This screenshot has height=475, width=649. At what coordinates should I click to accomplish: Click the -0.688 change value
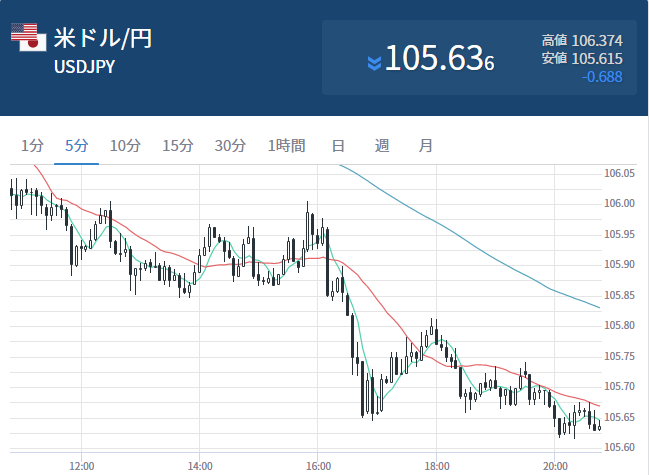(602, 78)
